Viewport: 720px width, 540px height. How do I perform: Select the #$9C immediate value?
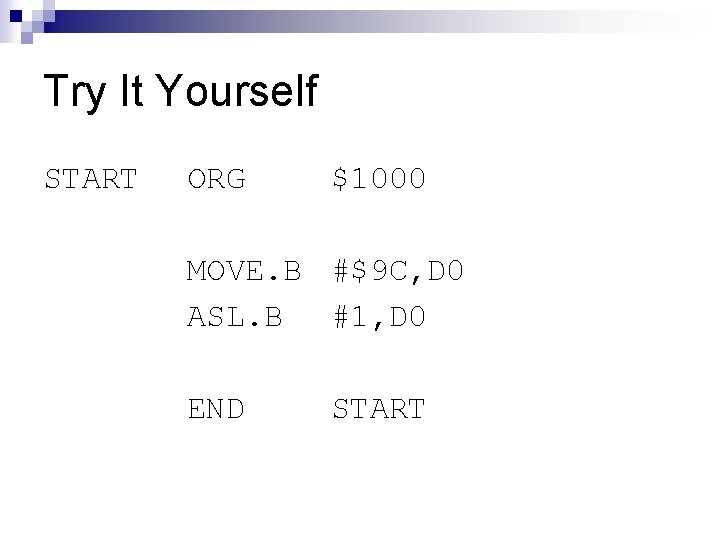[x=370, y=271]
